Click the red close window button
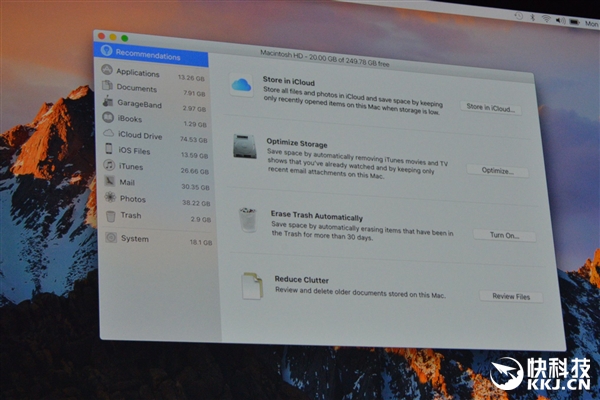 point(101,36)
